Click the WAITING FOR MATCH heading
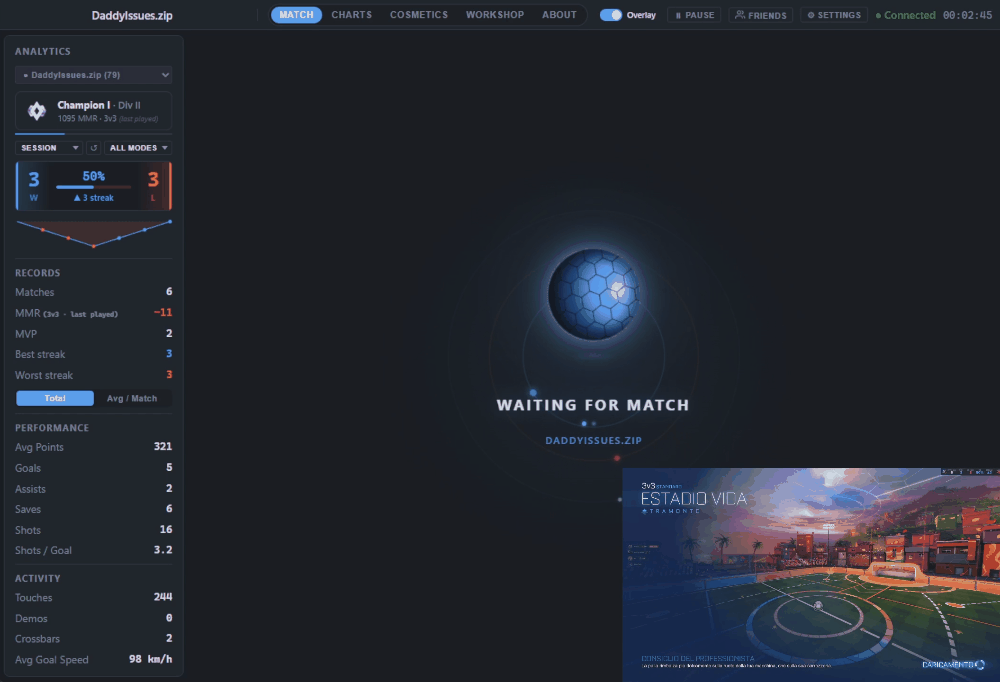This screenshot has height=682, width=1000. [592, 405]
